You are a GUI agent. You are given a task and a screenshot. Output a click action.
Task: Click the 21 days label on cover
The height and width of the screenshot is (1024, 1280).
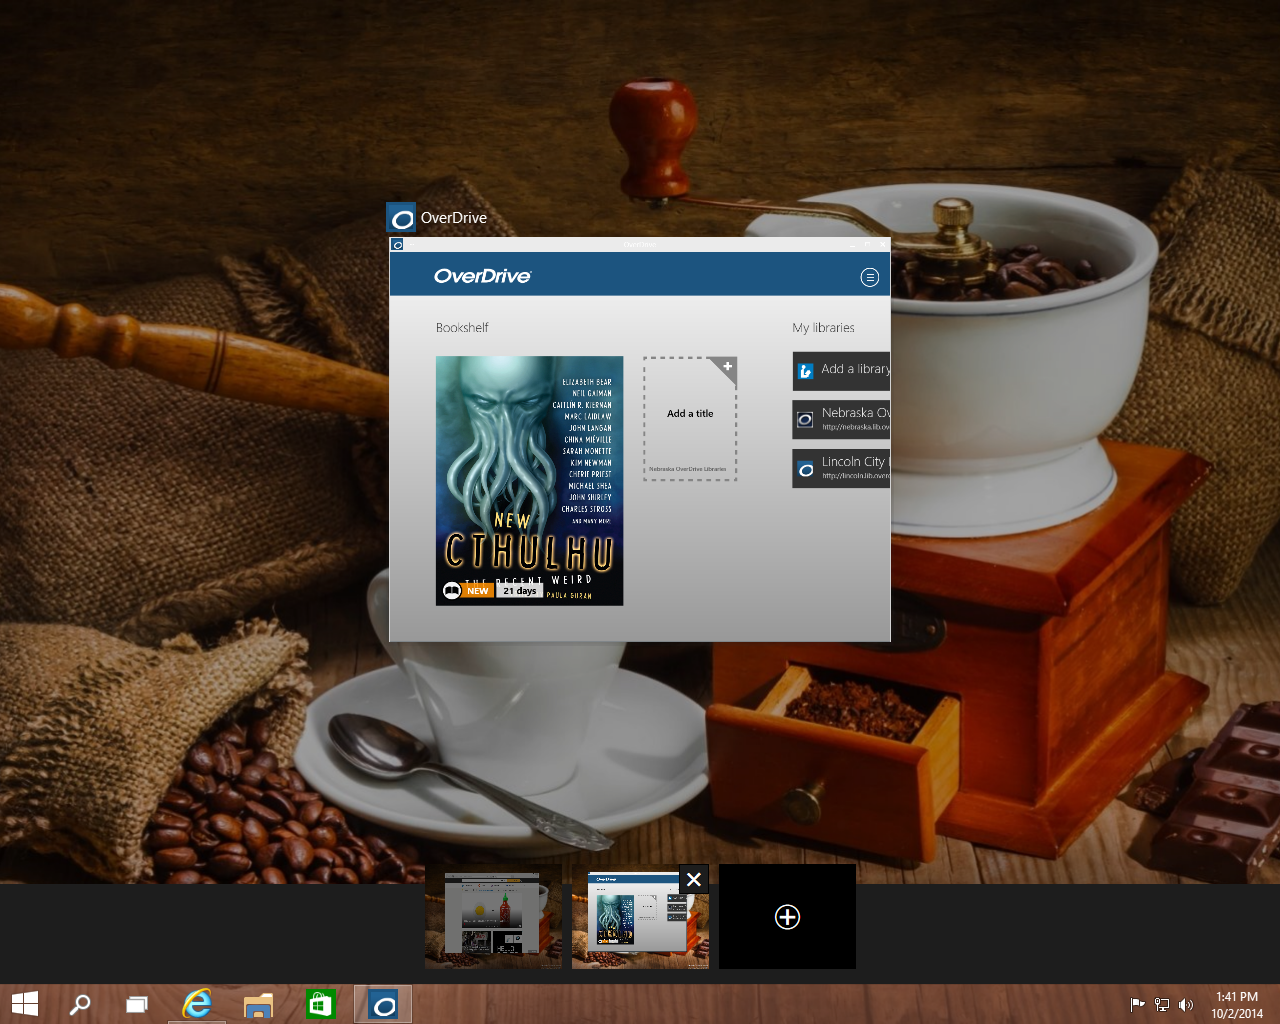click(x=519, y=591)
